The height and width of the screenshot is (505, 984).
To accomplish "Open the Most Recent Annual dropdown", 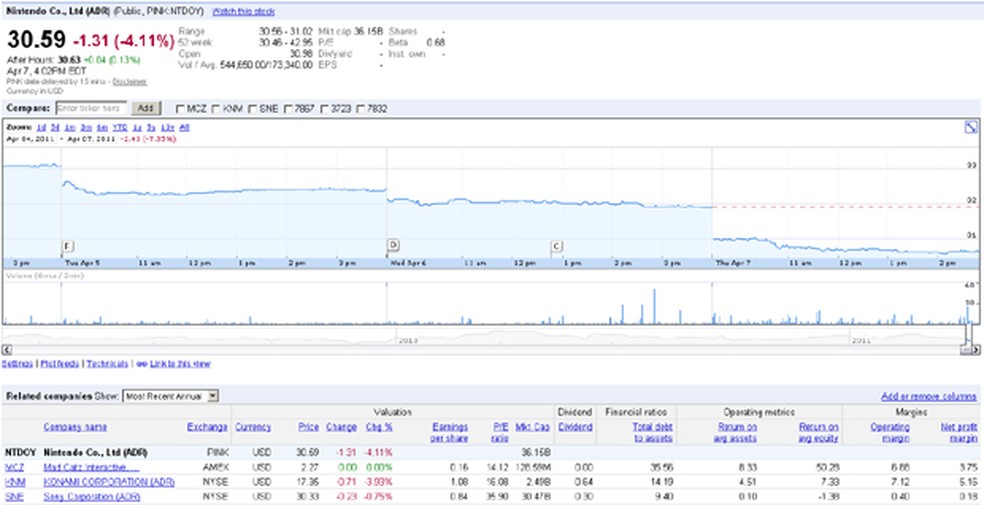I will coord(170,396).
